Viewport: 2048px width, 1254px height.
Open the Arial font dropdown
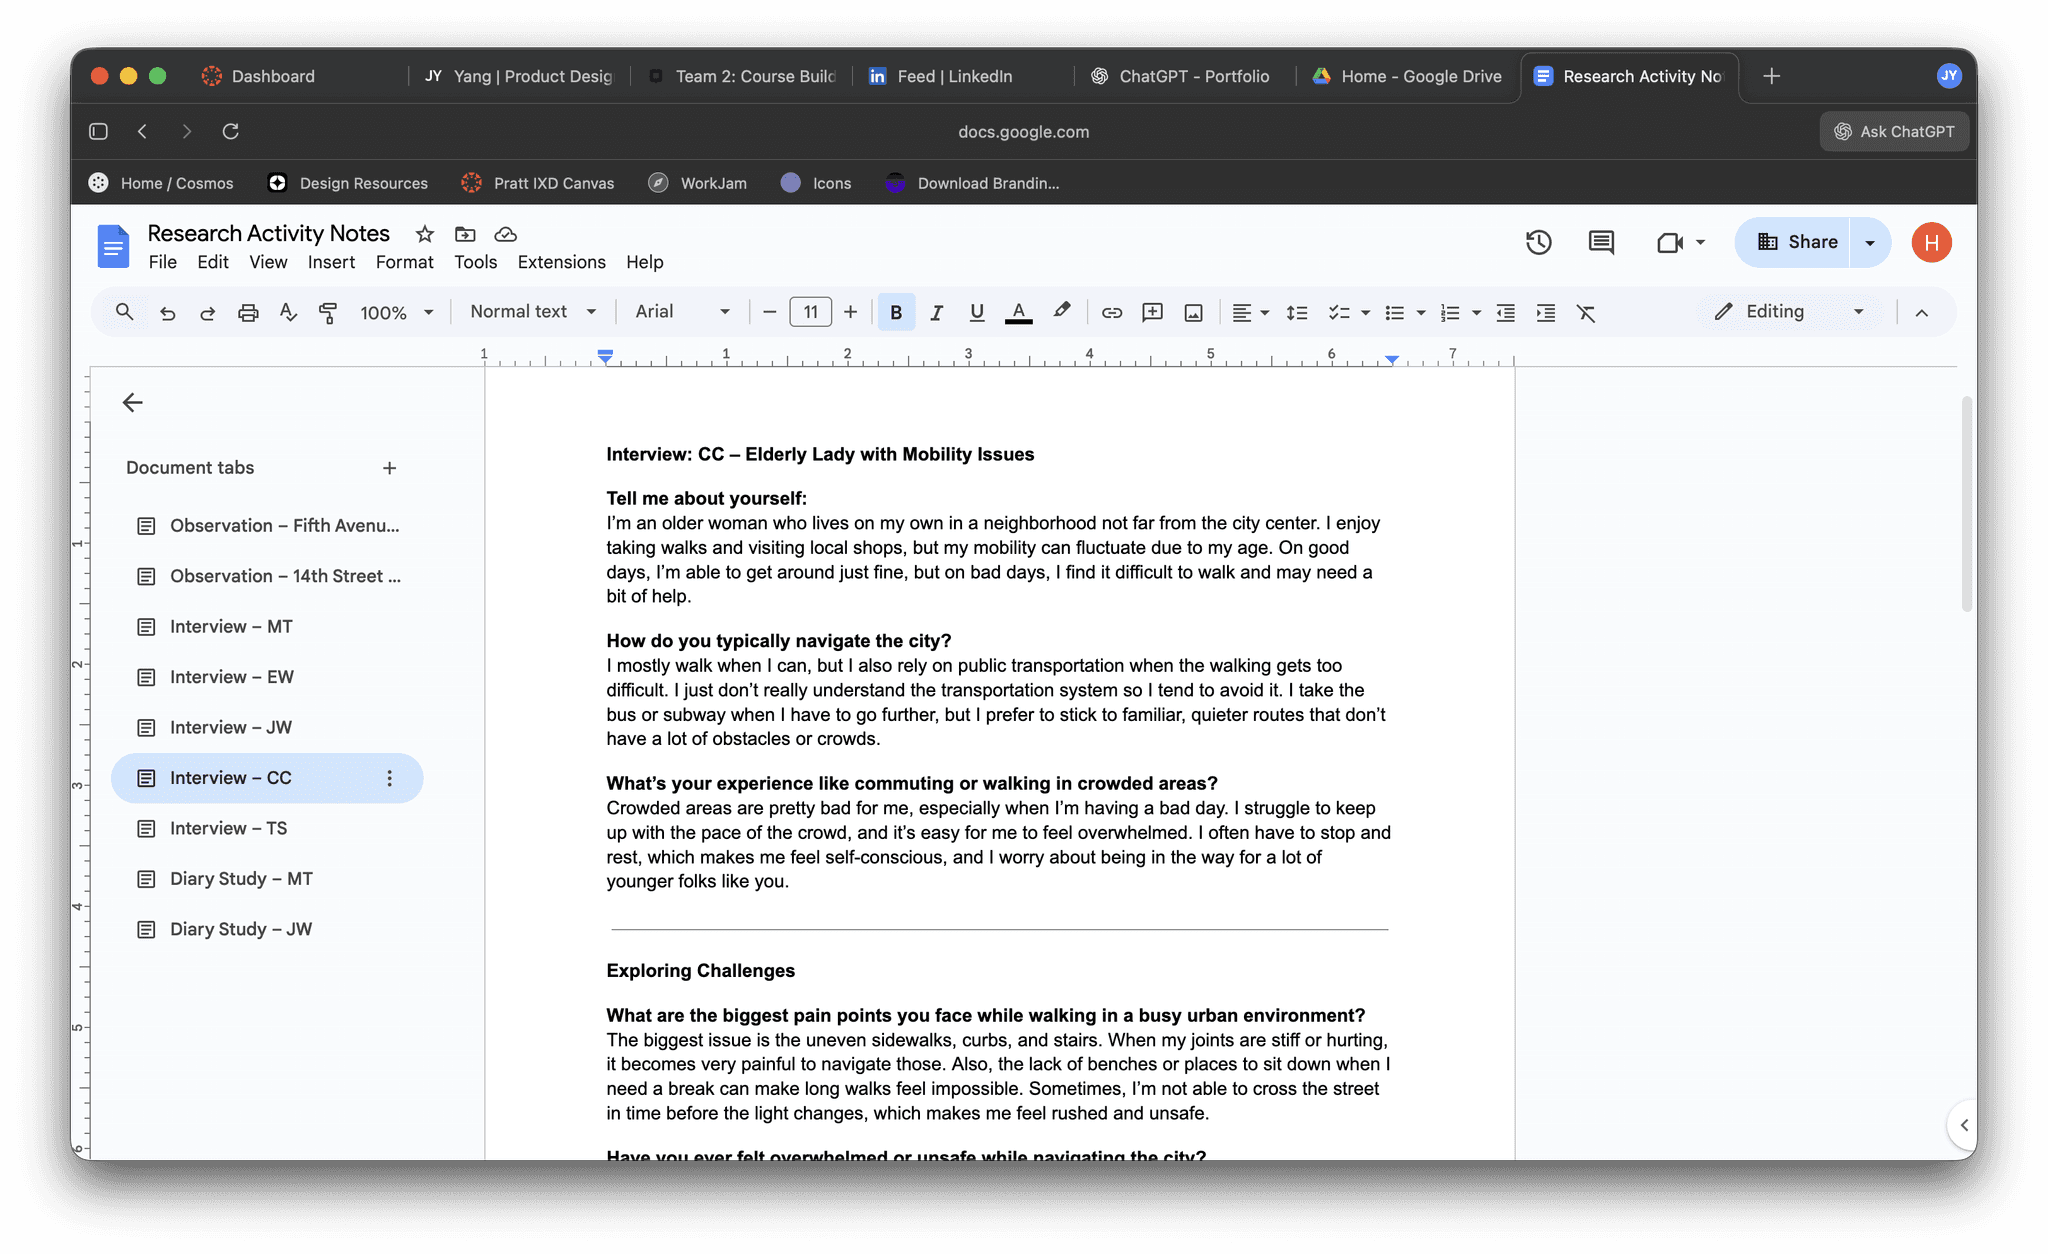coord(682,312)
